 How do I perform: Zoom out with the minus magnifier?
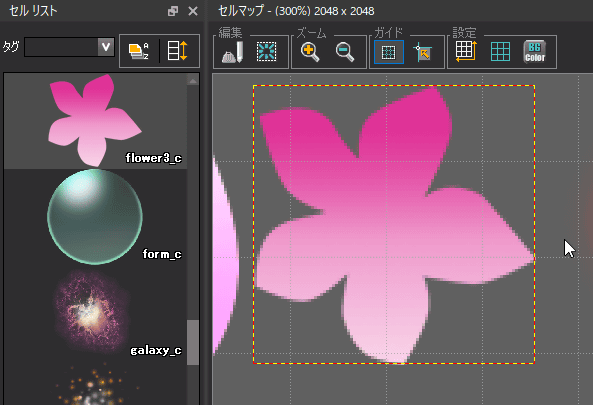coord(345,52)
